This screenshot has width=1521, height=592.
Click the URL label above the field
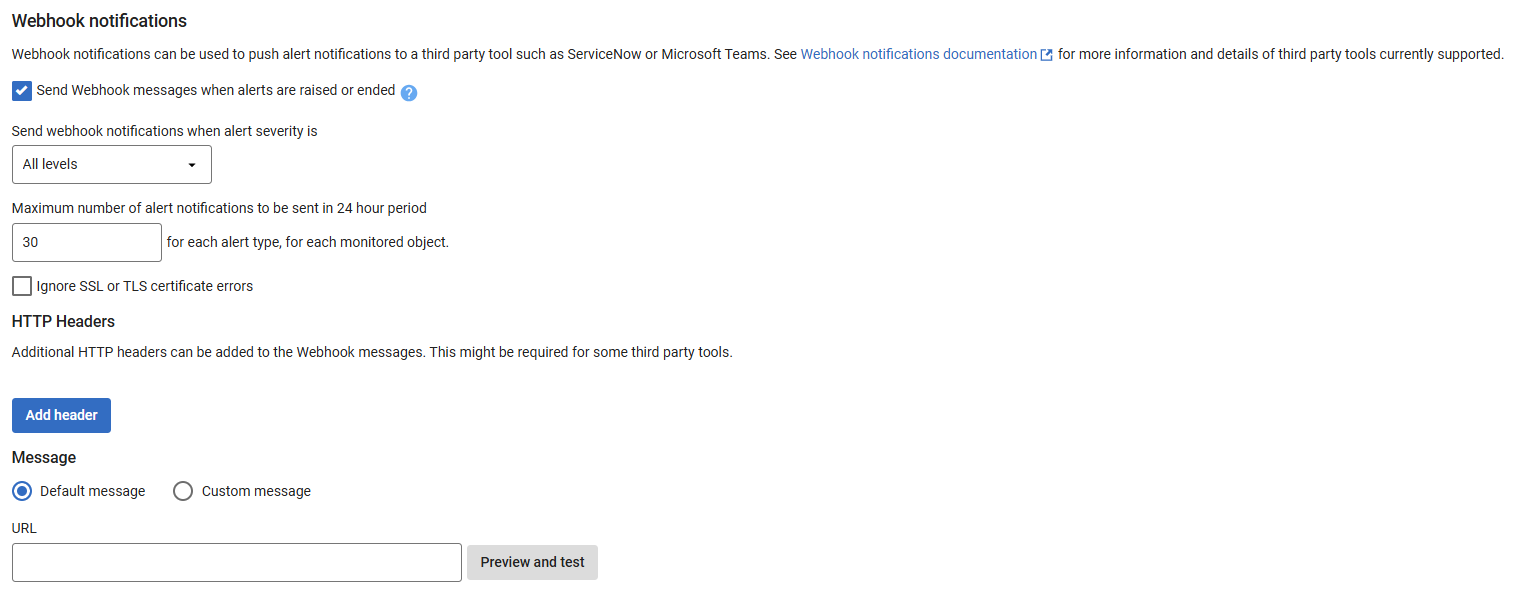click(x=24, y=528)
